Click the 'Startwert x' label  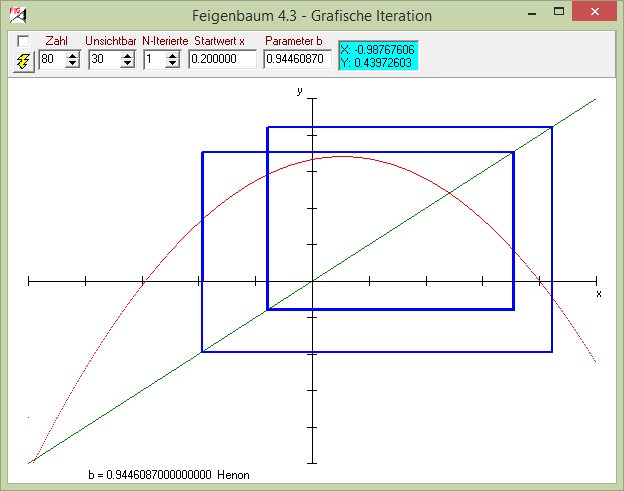coord(219,41)
